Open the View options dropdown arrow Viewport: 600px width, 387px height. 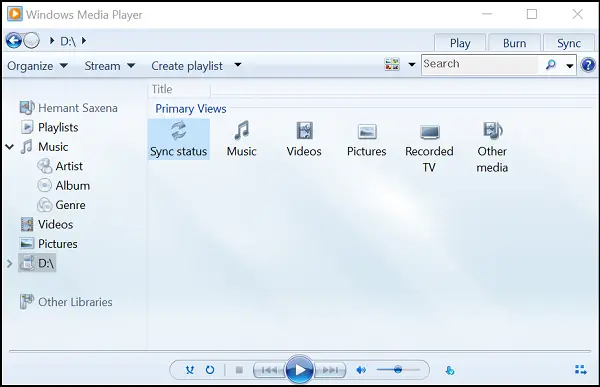tap(412, 64)
